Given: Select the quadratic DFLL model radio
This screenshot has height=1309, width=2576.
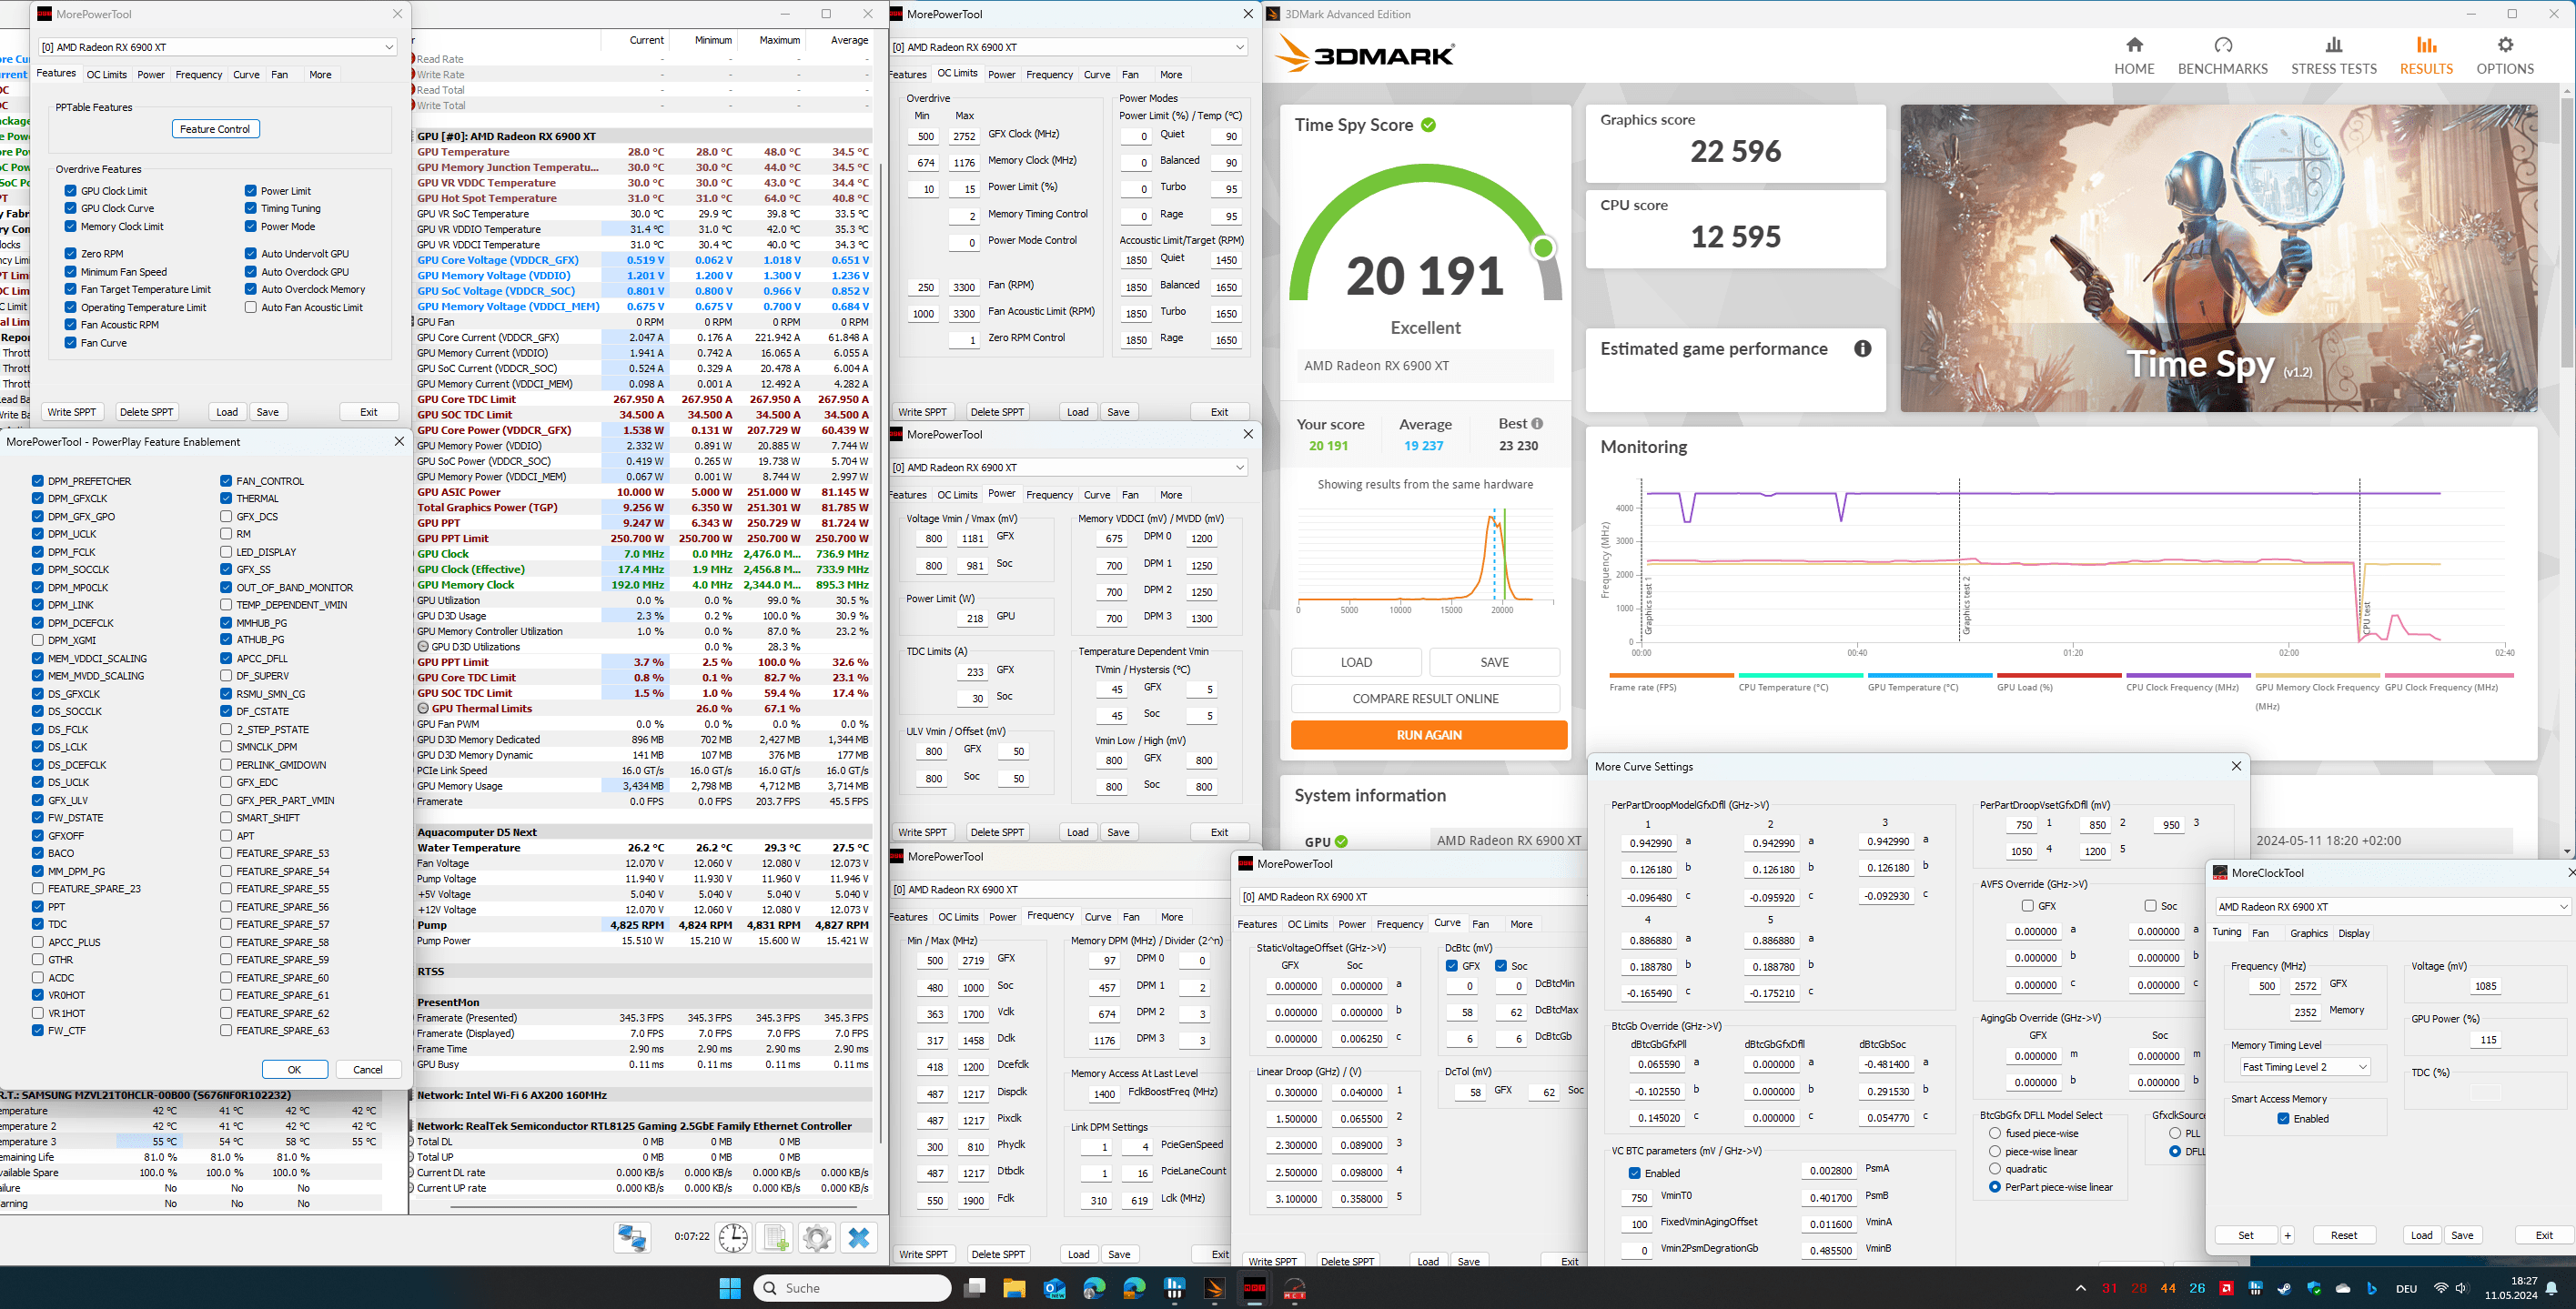Looking at the screenshot, I should pos(1995,1169).
